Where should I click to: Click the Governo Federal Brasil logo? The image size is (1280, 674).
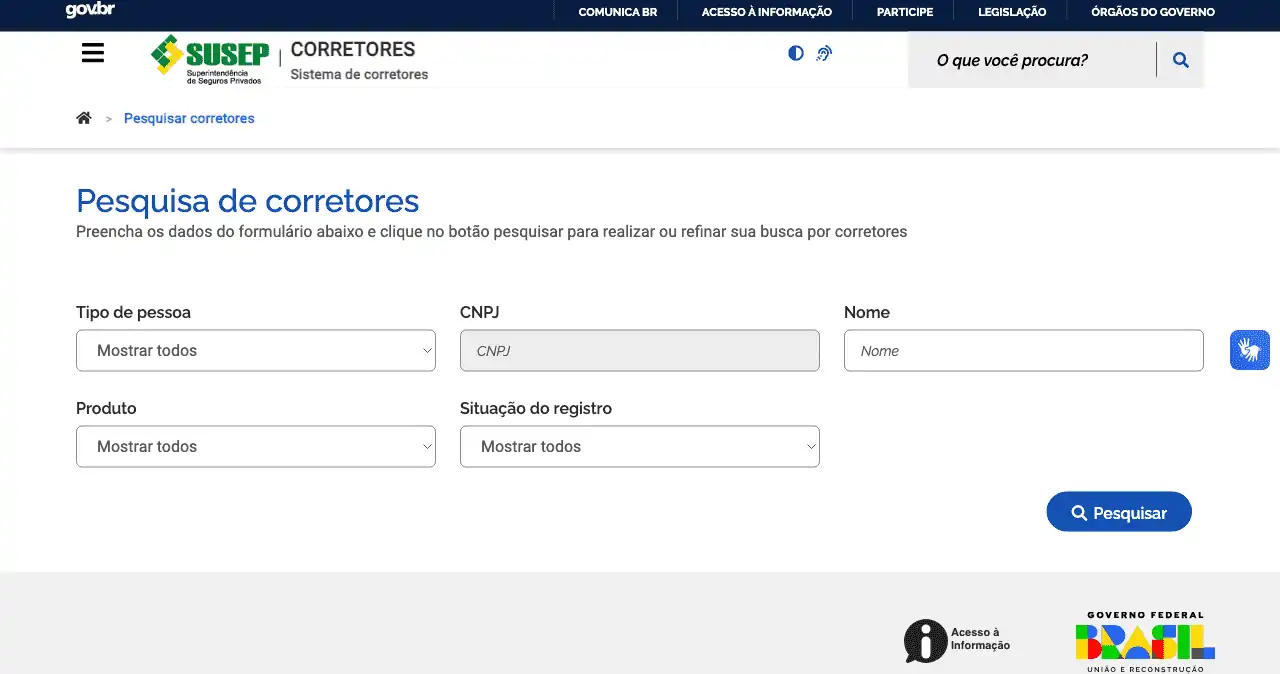point(1145,640)
